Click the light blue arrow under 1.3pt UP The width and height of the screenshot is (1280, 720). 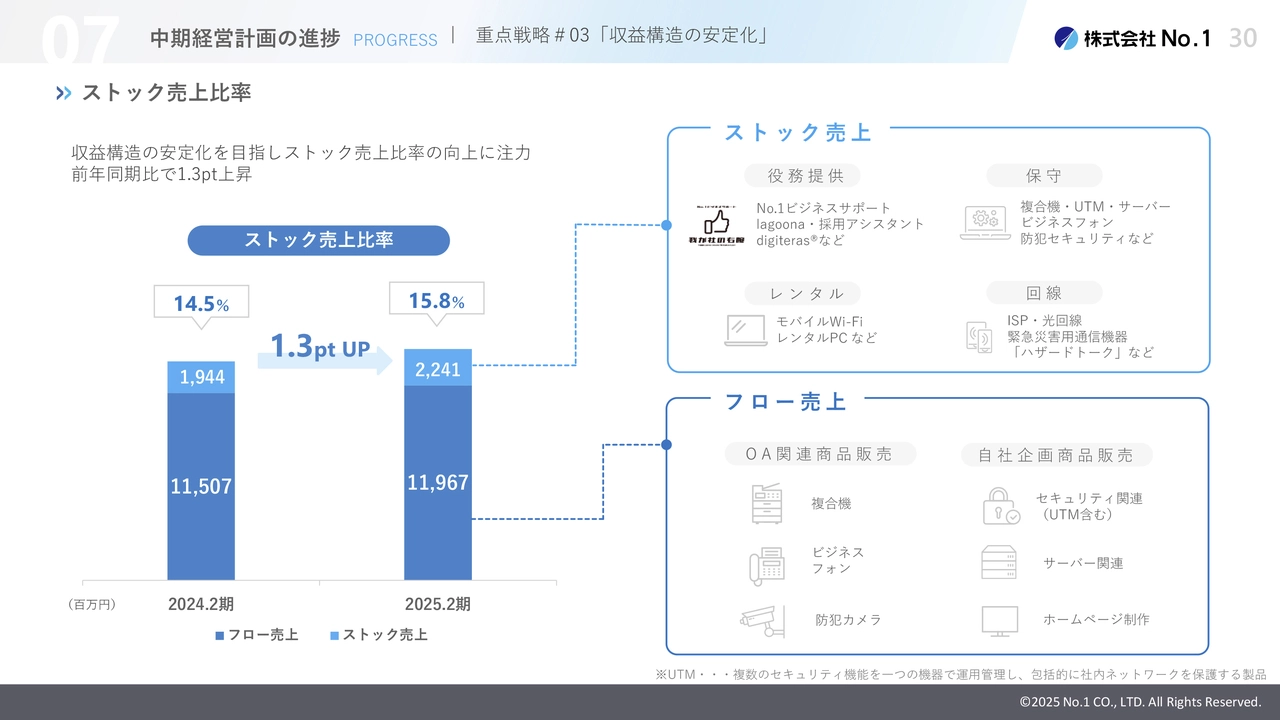(325, 360)
